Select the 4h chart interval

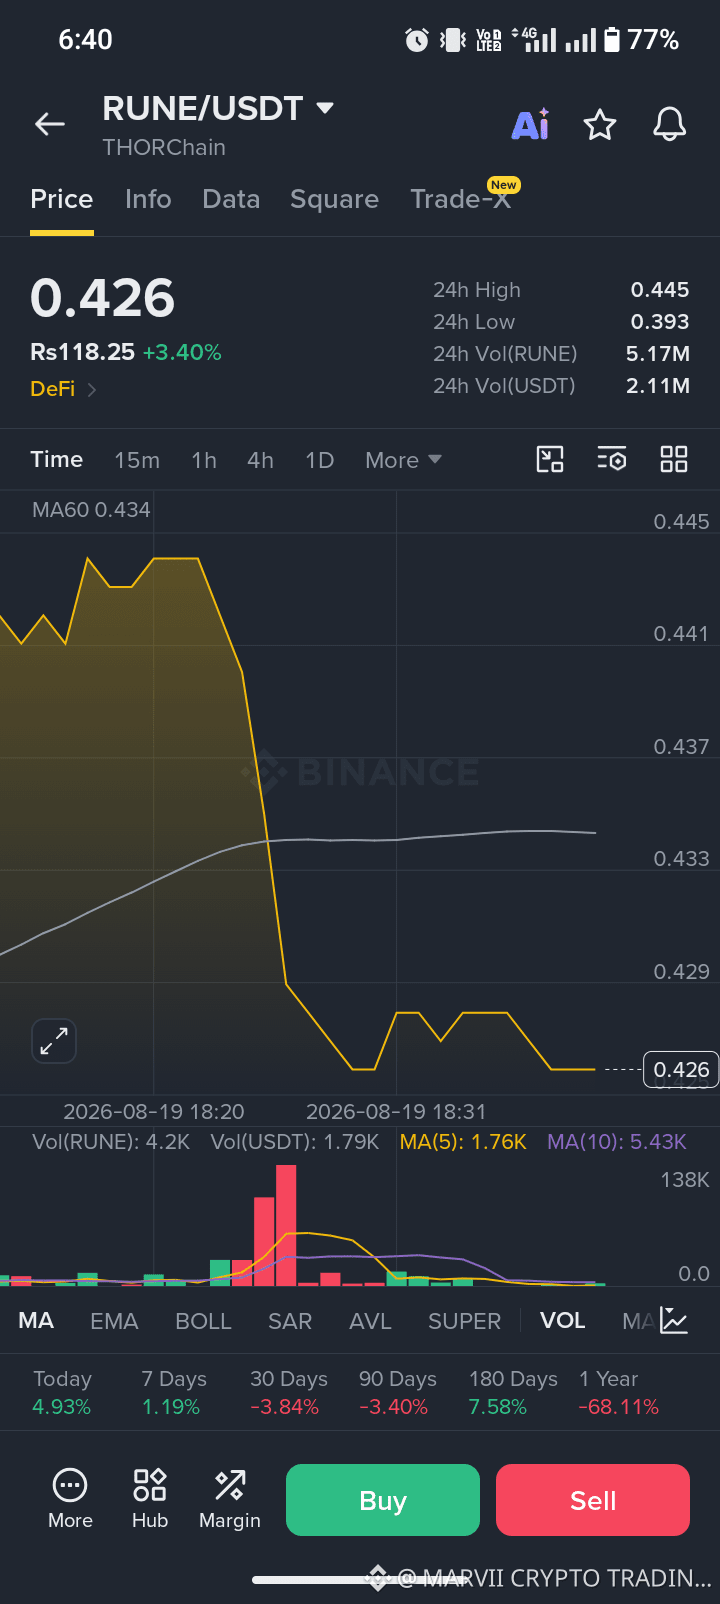(x=260, y=460)
